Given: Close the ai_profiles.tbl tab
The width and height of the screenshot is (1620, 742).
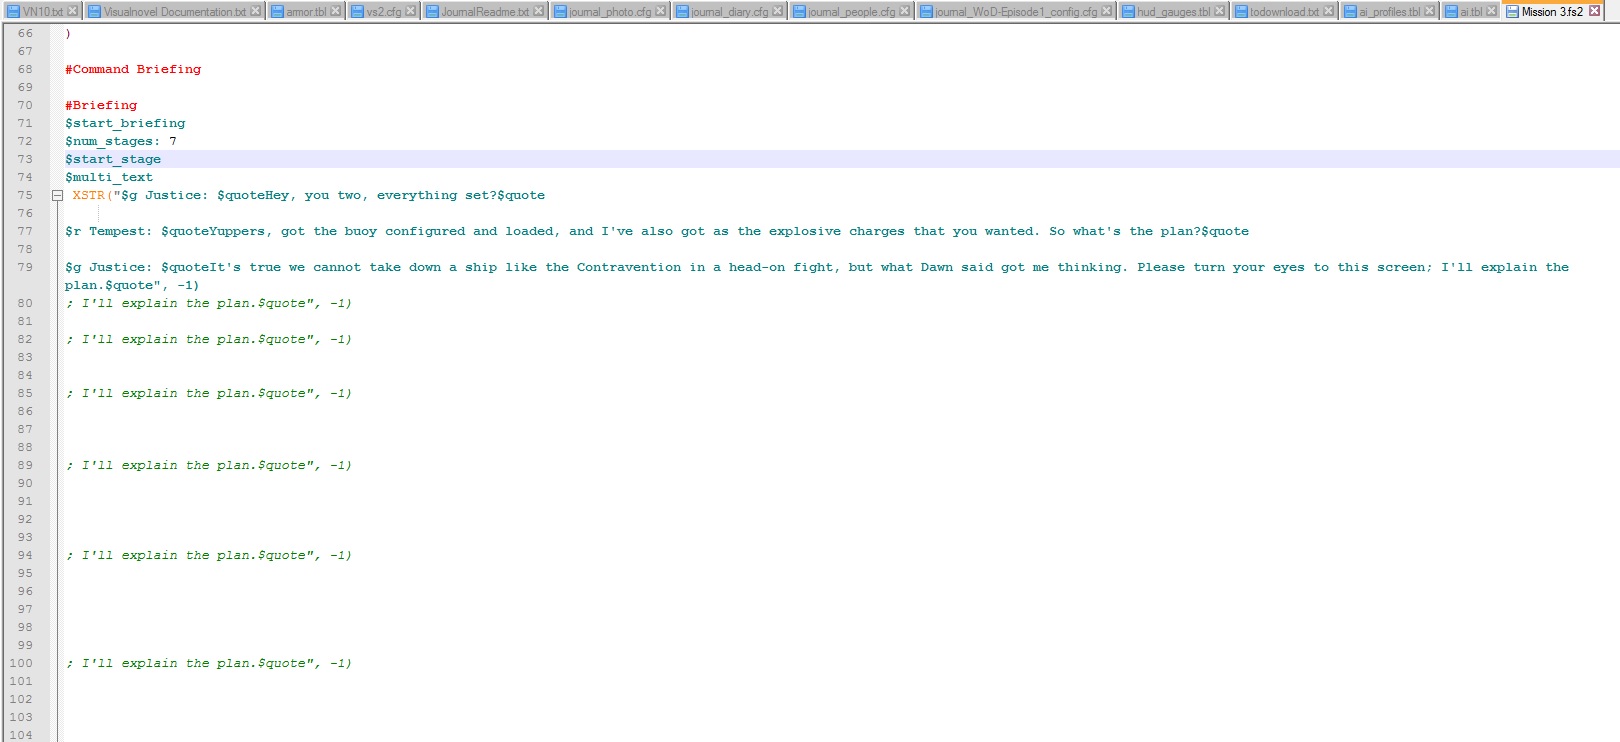Looking at the screenshot, I should [x=1429, y=11].
